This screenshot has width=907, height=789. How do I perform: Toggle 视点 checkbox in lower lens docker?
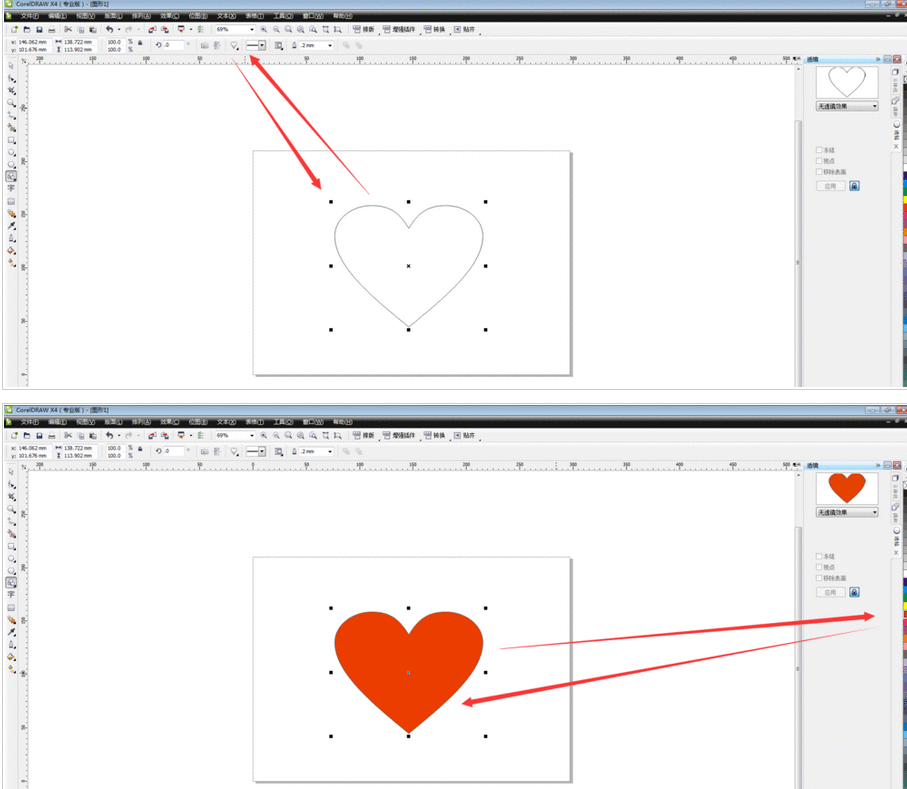click(819, 567)
